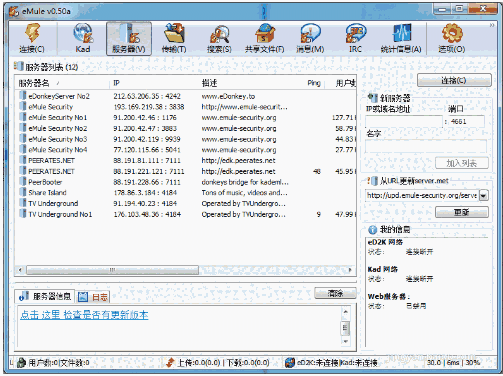Sort by the server name column header
The image size is (503, 376).
[x=62, y=83]
